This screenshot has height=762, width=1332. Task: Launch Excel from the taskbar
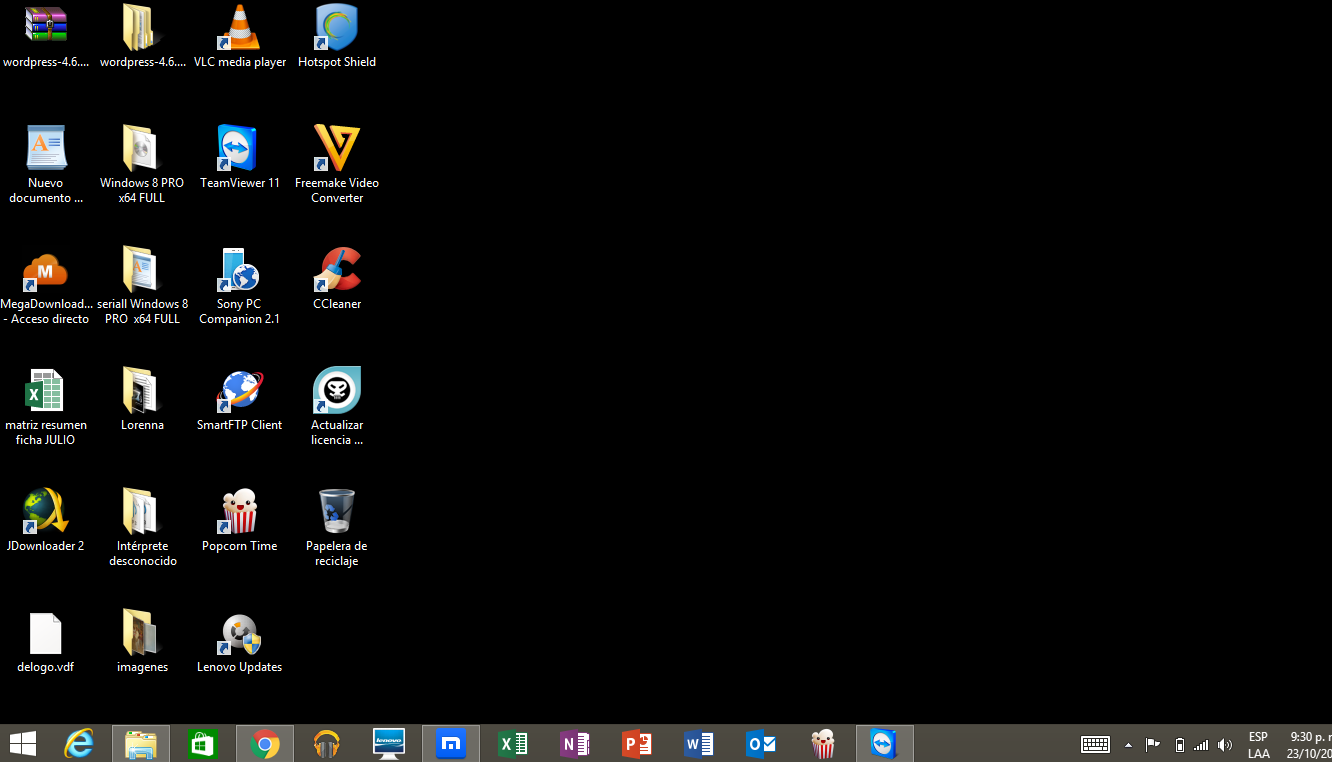click(513, 744)
